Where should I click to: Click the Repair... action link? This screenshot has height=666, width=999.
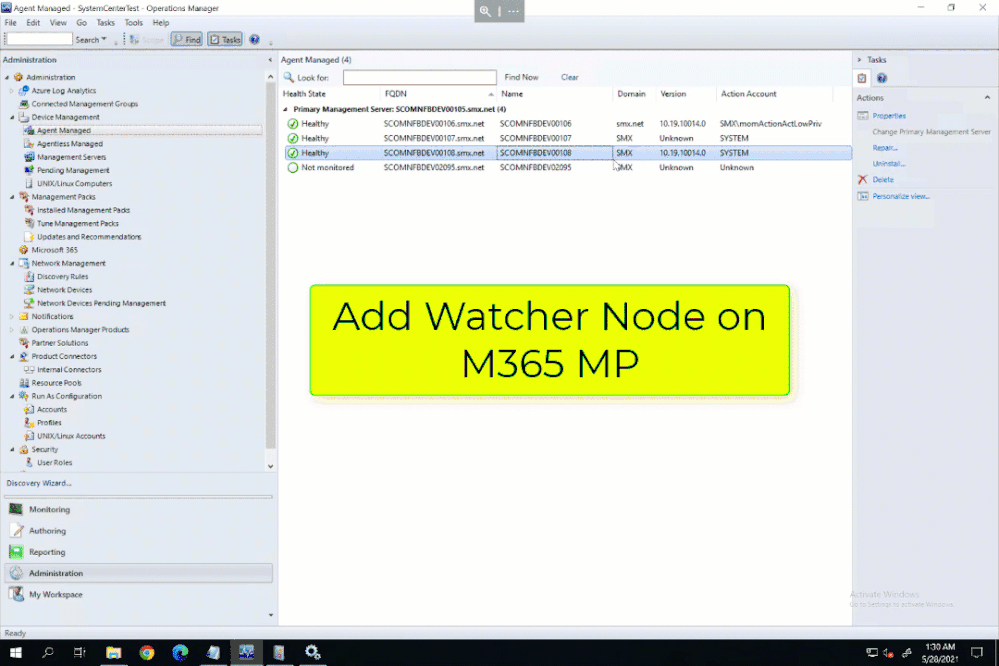coord(885,148)
